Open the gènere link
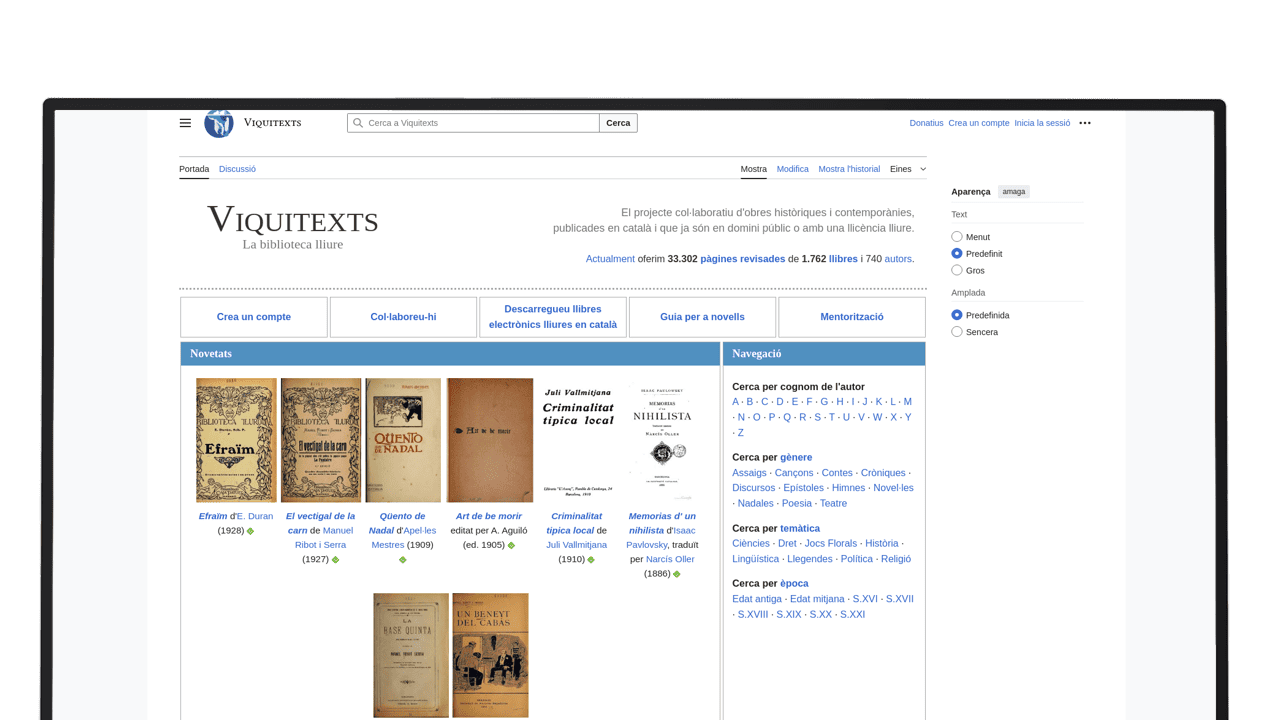 pos(796,457)
